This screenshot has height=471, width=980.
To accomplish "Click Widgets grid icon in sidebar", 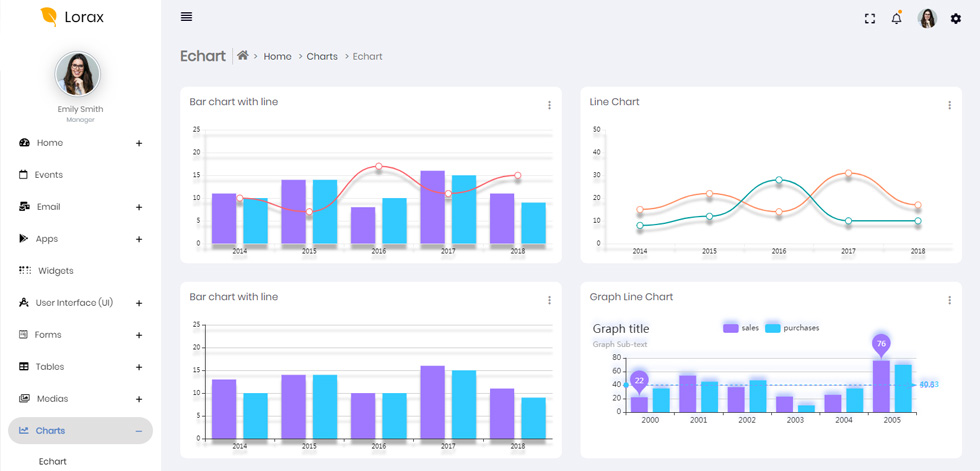I will pos(24,270).
